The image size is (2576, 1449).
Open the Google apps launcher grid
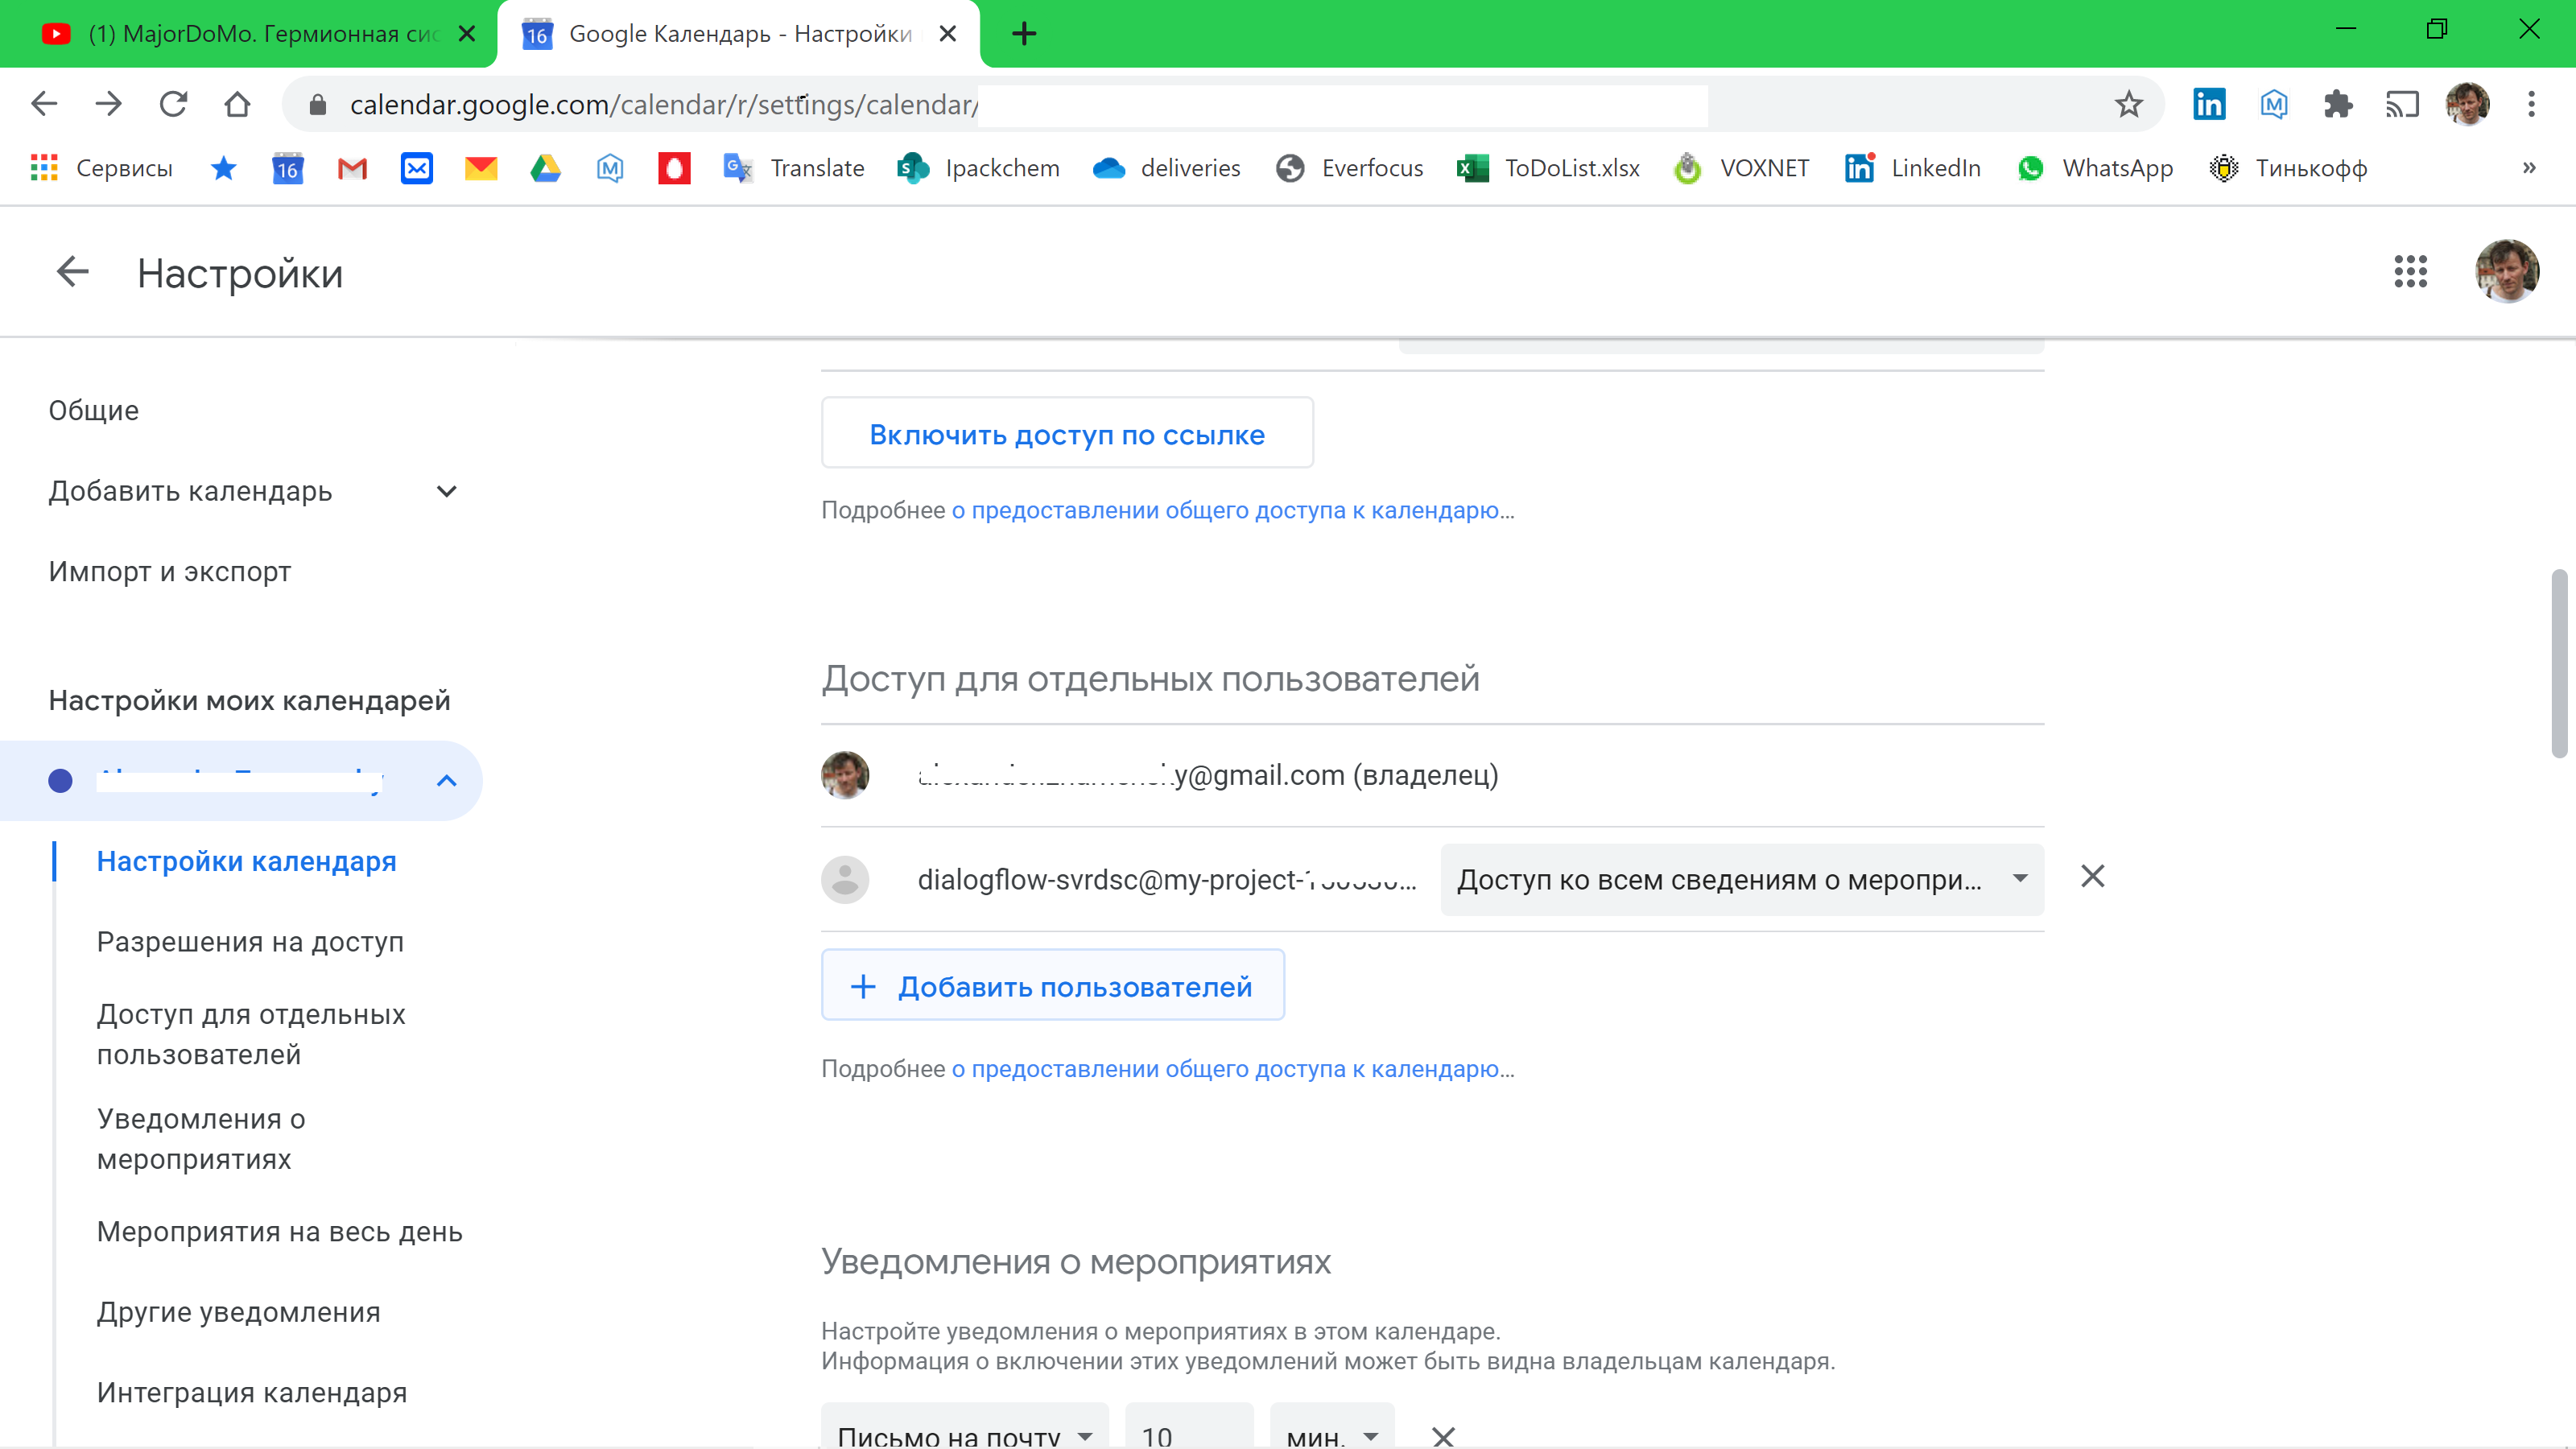(x=2411, y=271)
